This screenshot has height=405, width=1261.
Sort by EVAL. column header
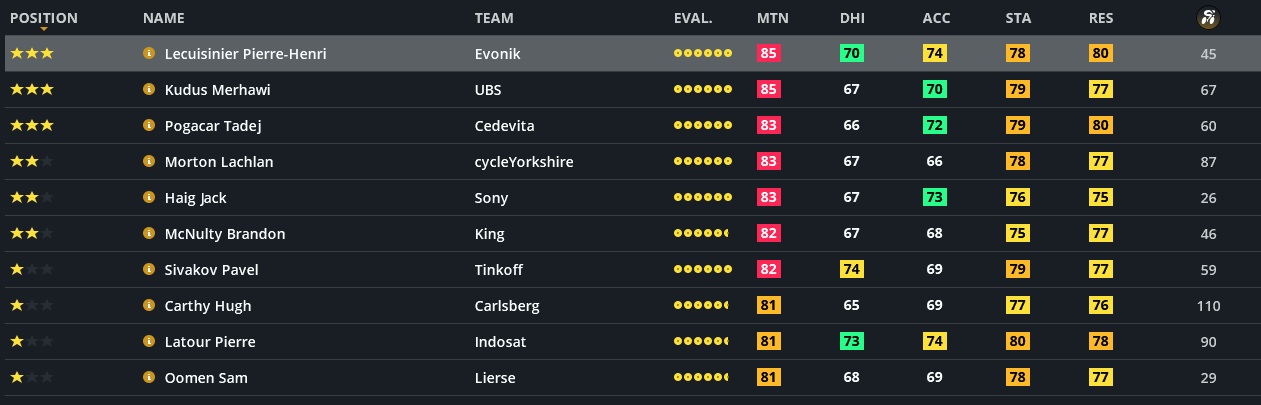tap(693, 18)
